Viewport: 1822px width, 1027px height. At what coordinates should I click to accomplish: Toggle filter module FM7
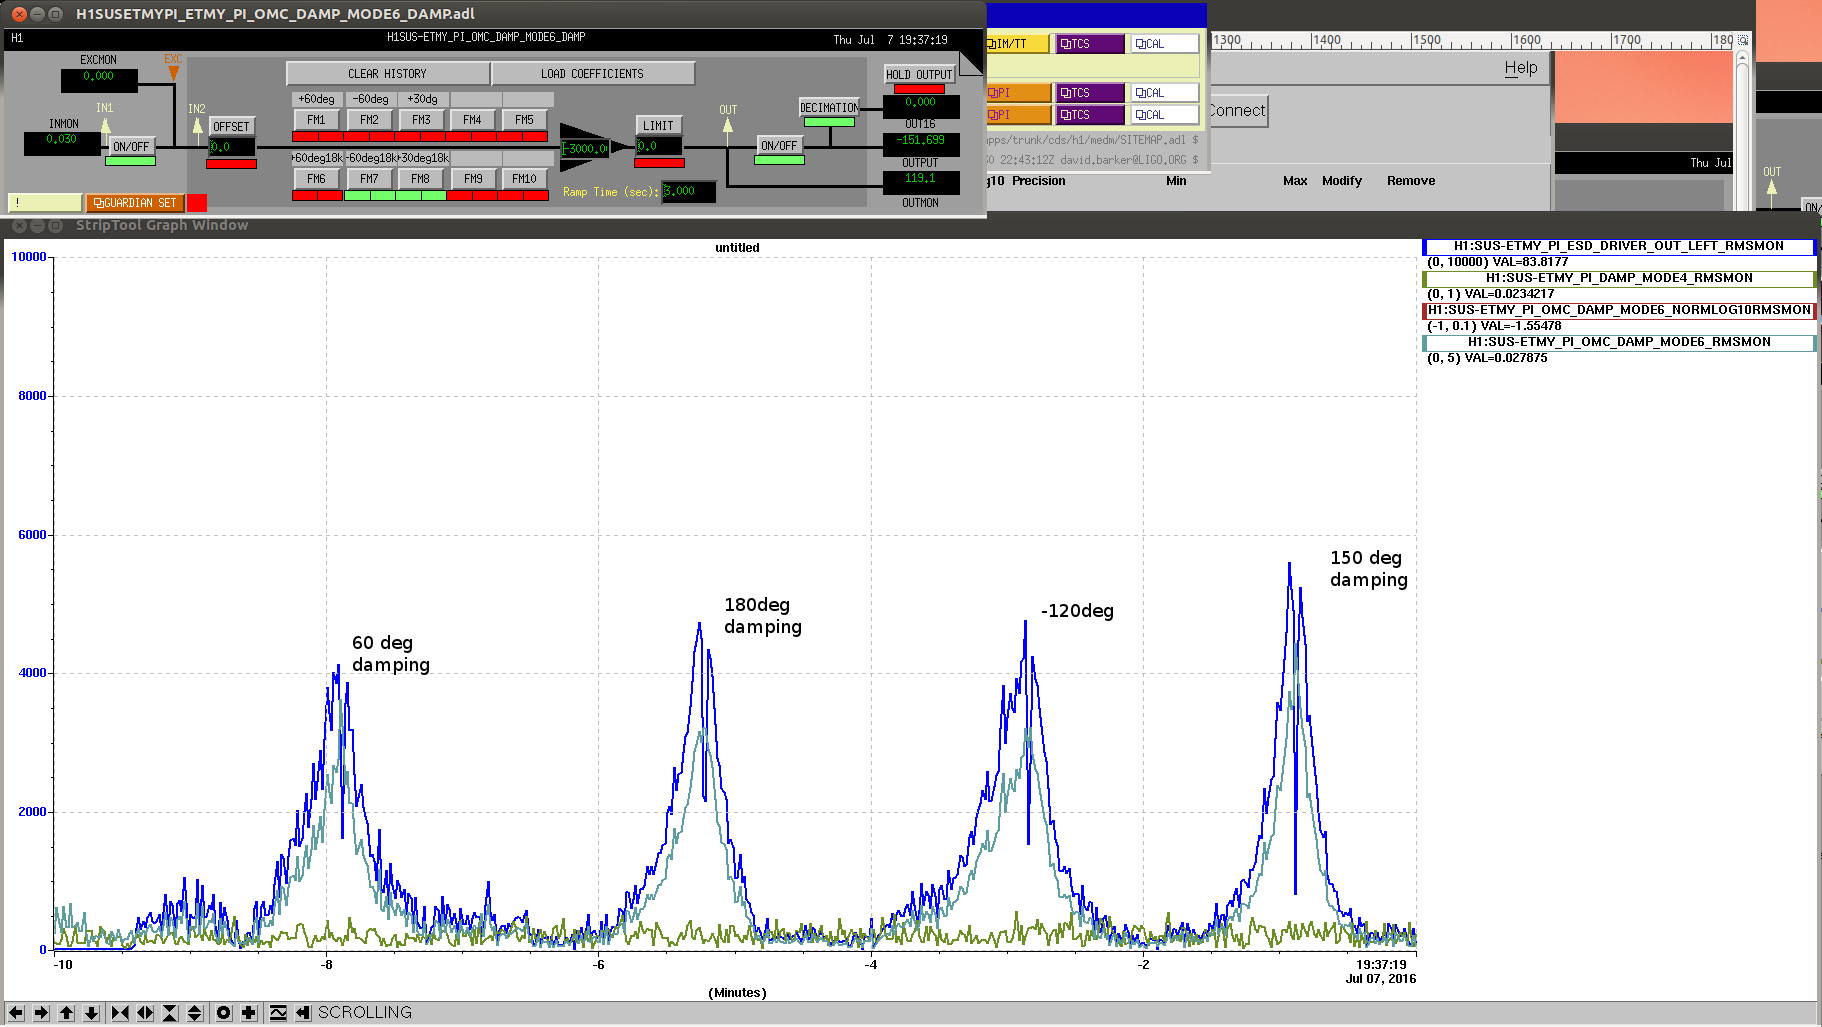point(369,179)
